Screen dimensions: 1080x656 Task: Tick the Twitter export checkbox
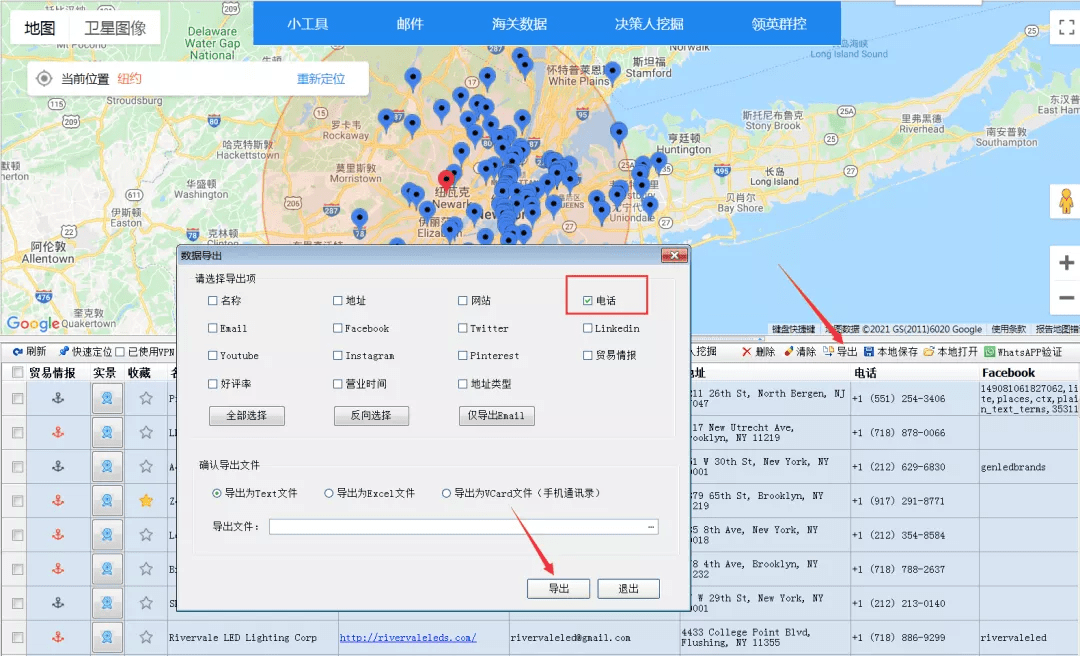pos(463,328)
